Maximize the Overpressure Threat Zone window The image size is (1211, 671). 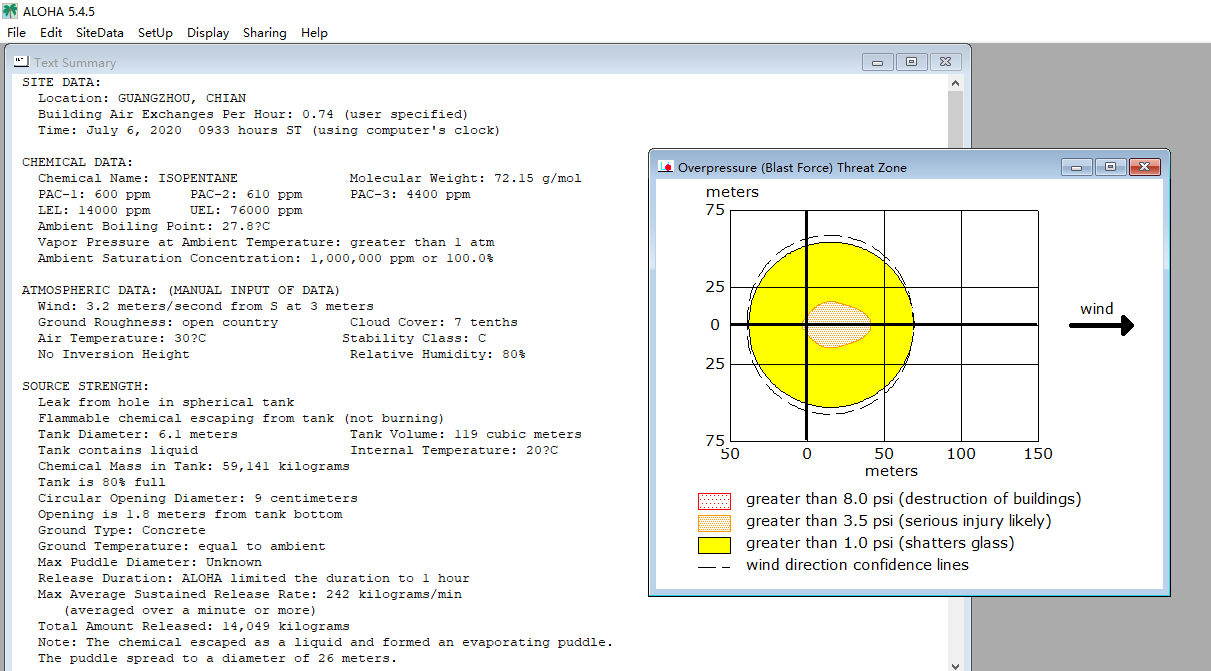[1110, 167]
